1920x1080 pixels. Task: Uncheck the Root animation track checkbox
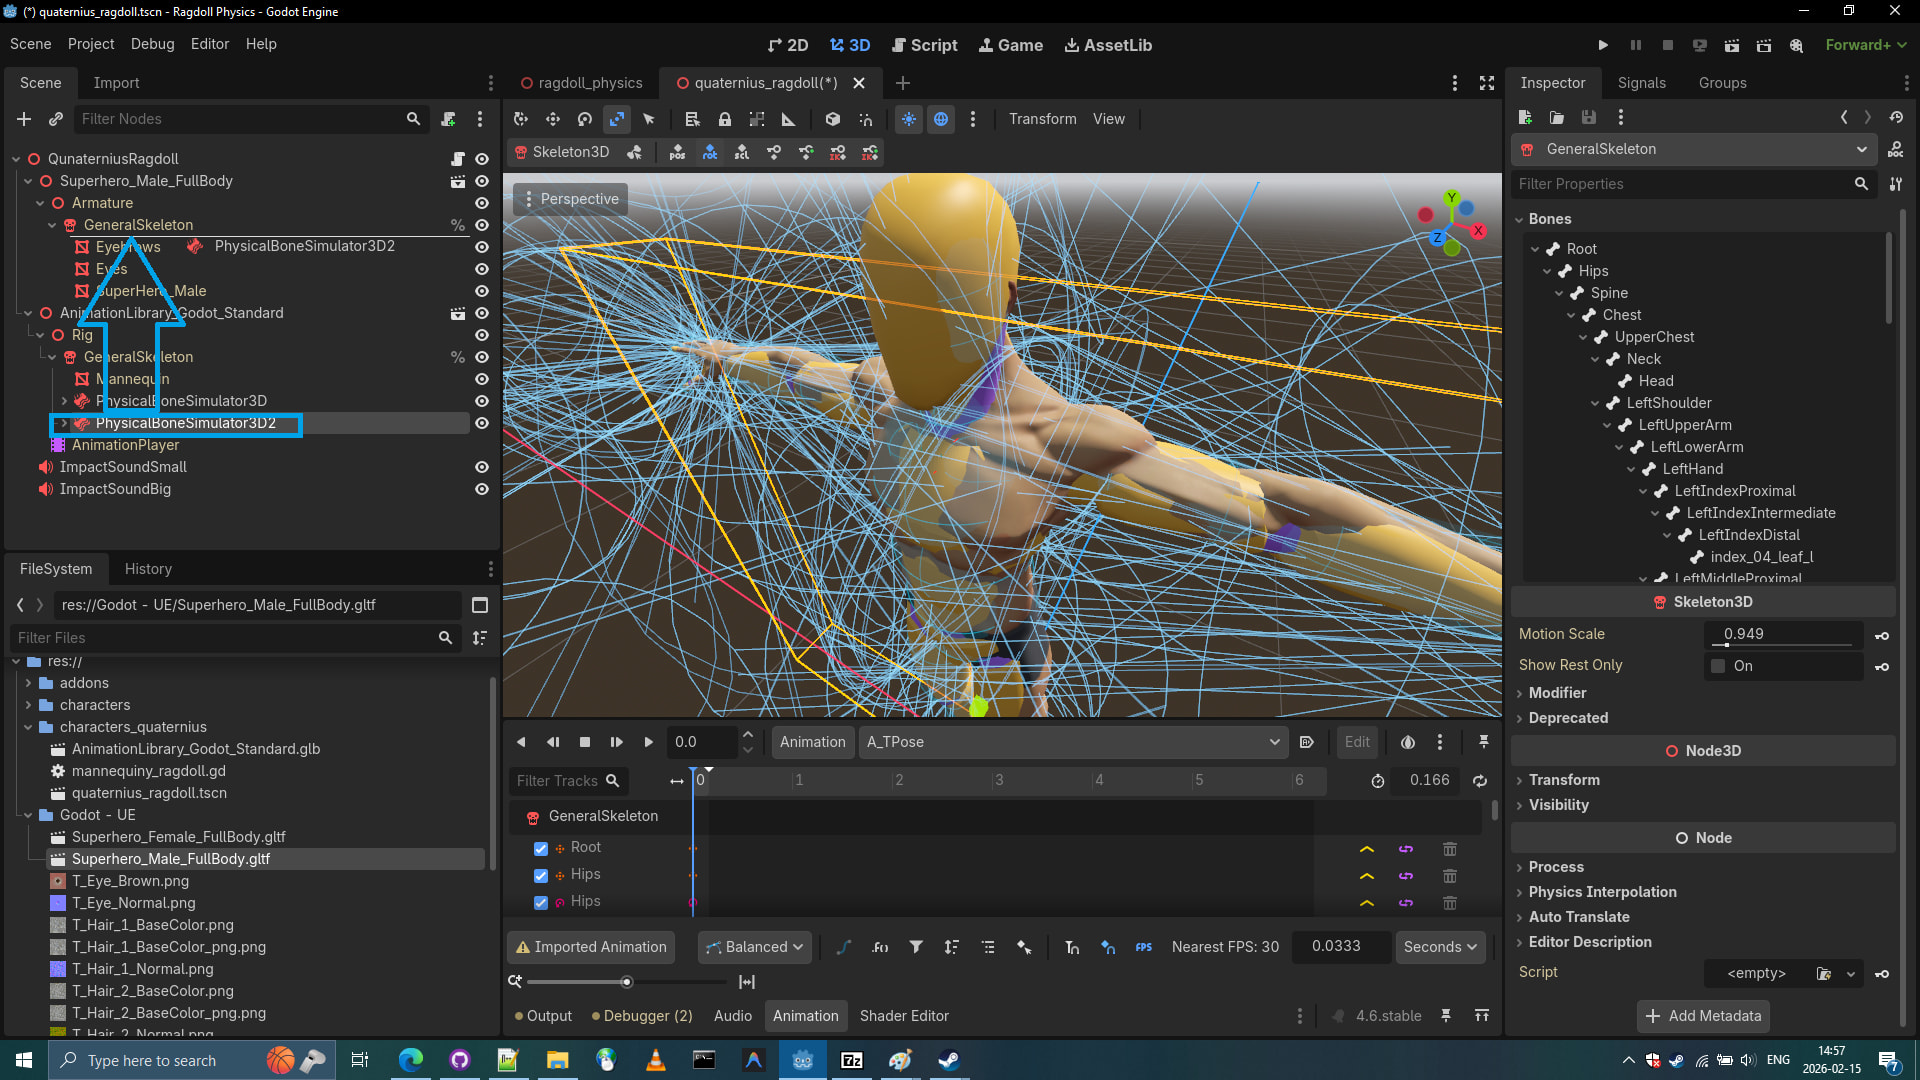coord(541,848)
